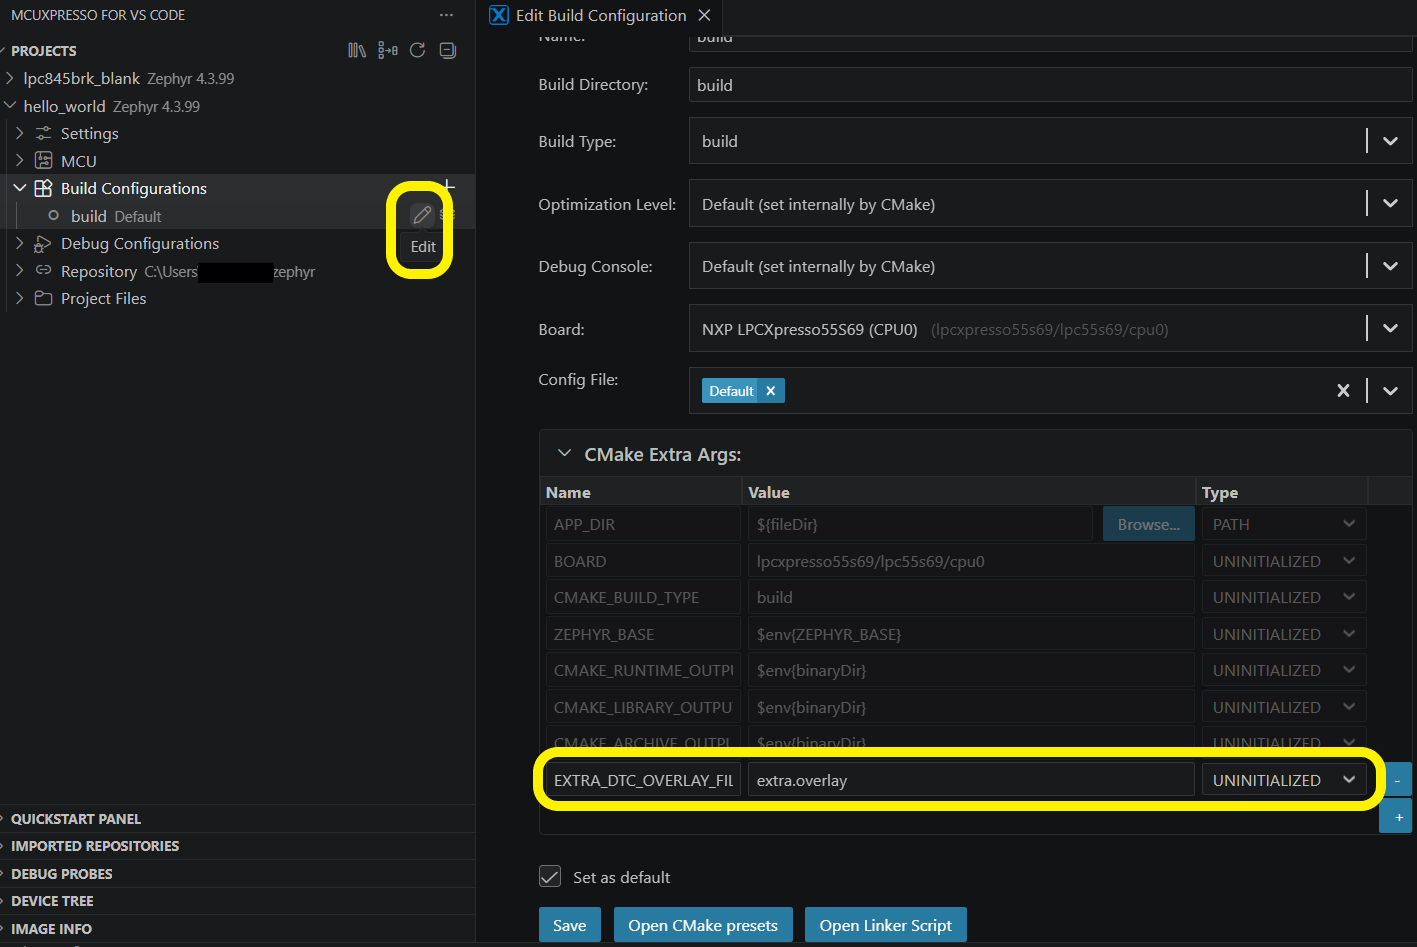Expand the Repository node chevron
Screen dimensions: 1417x947
[20, 271]
